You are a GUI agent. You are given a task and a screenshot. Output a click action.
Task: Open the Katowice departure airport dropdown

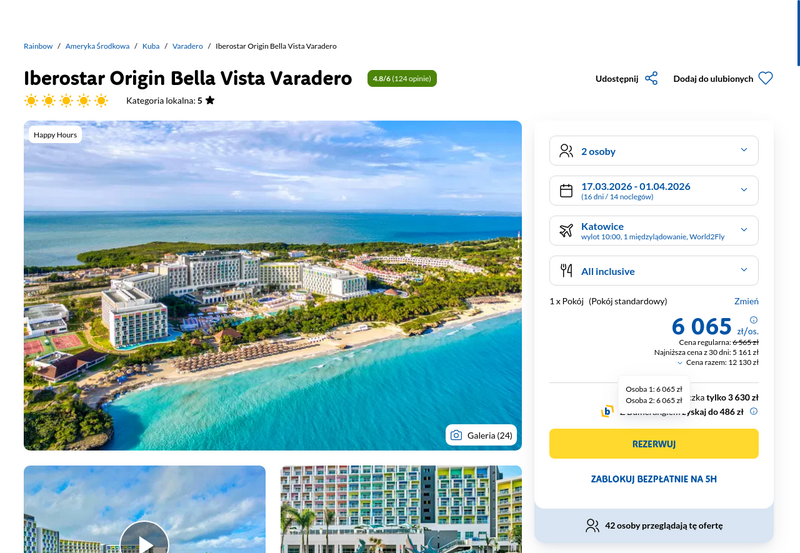654,231
